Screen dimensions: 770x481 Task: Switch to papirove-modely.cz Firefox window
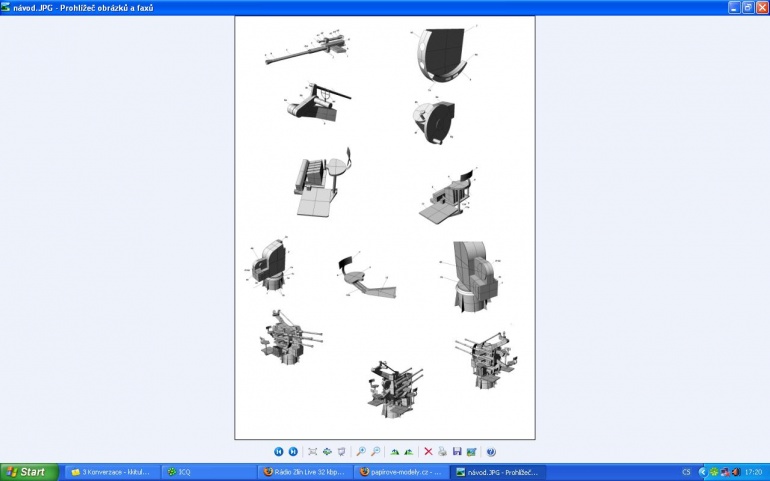[x=401, y=472]
